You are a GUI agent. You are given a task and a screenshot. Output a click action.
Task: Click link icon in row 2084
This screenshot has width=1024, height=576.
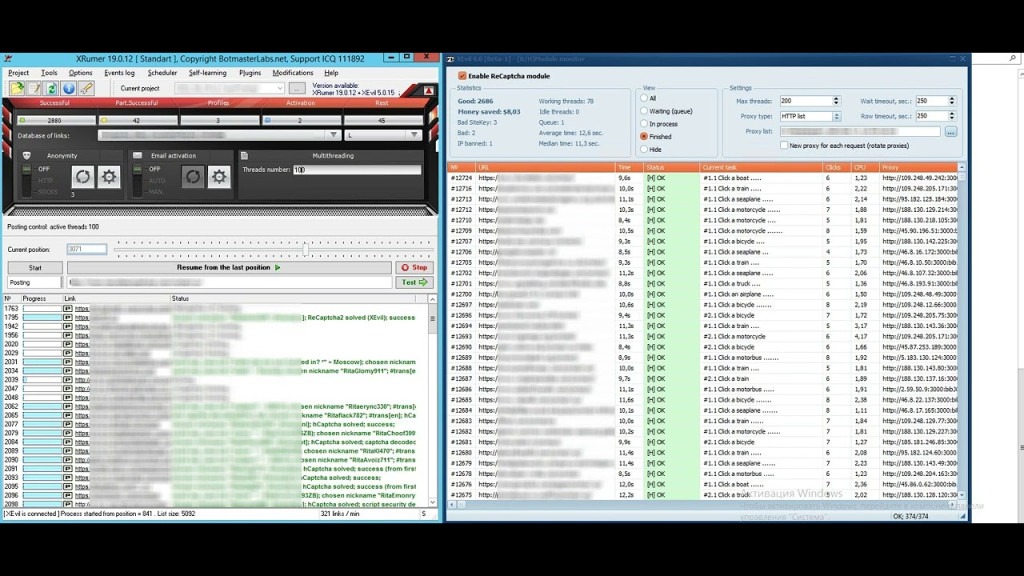coord(67,441)
